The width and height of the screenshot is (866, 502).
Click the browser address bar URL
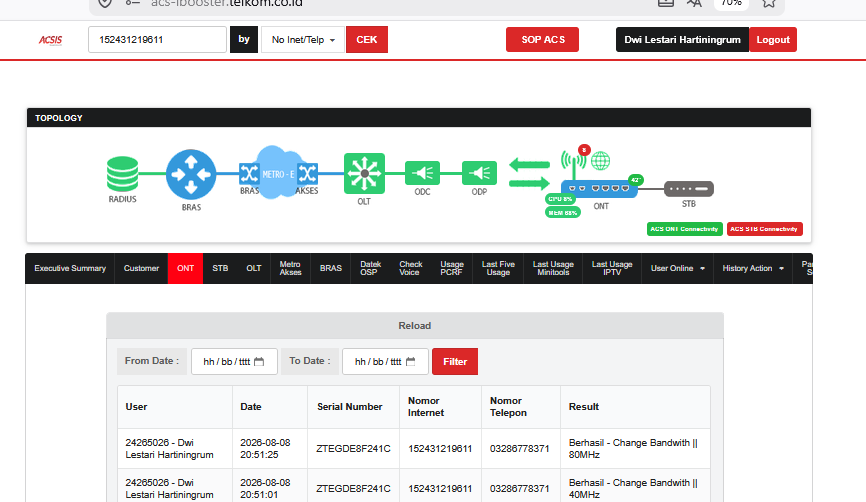[227, 3]
